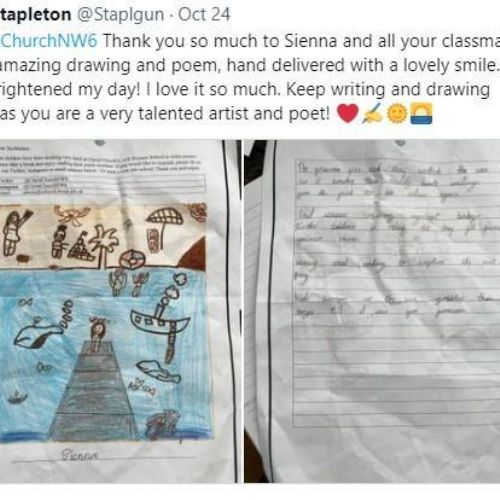Open the @Staplgun profile handle
Viewport: 500px width, 500px height.
click(x=121, y=15)
